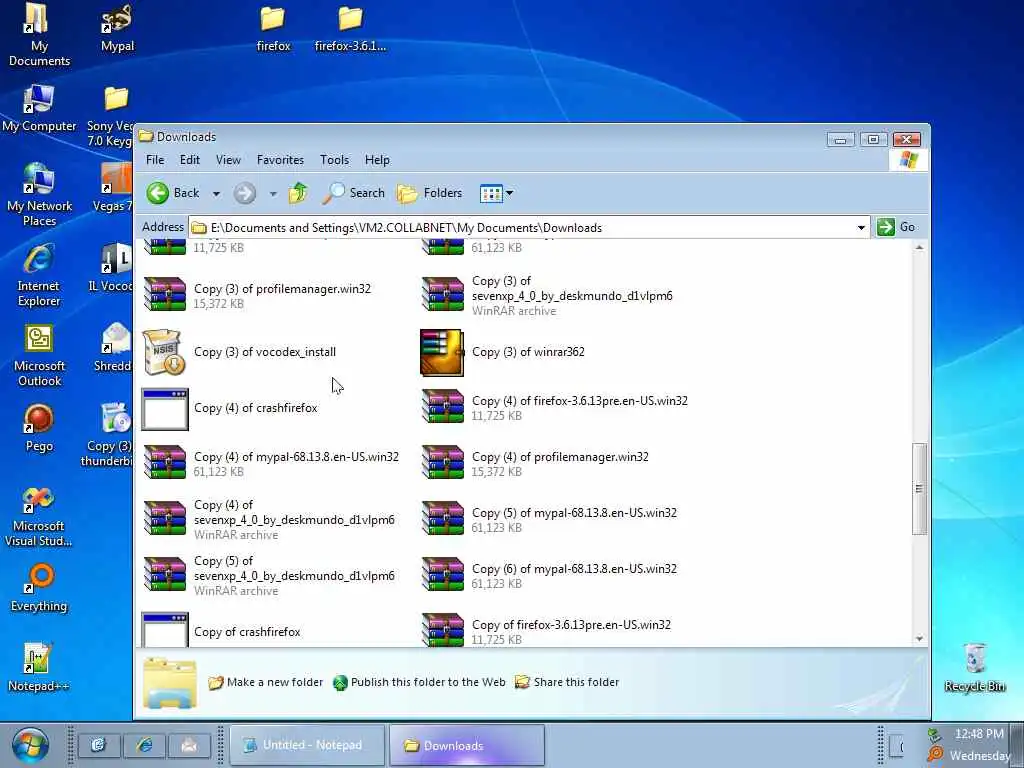Image resolution: width=1024 pixels, height=768 pixels.
Task: Go up one folder level icon
Action: click(298, 193)
